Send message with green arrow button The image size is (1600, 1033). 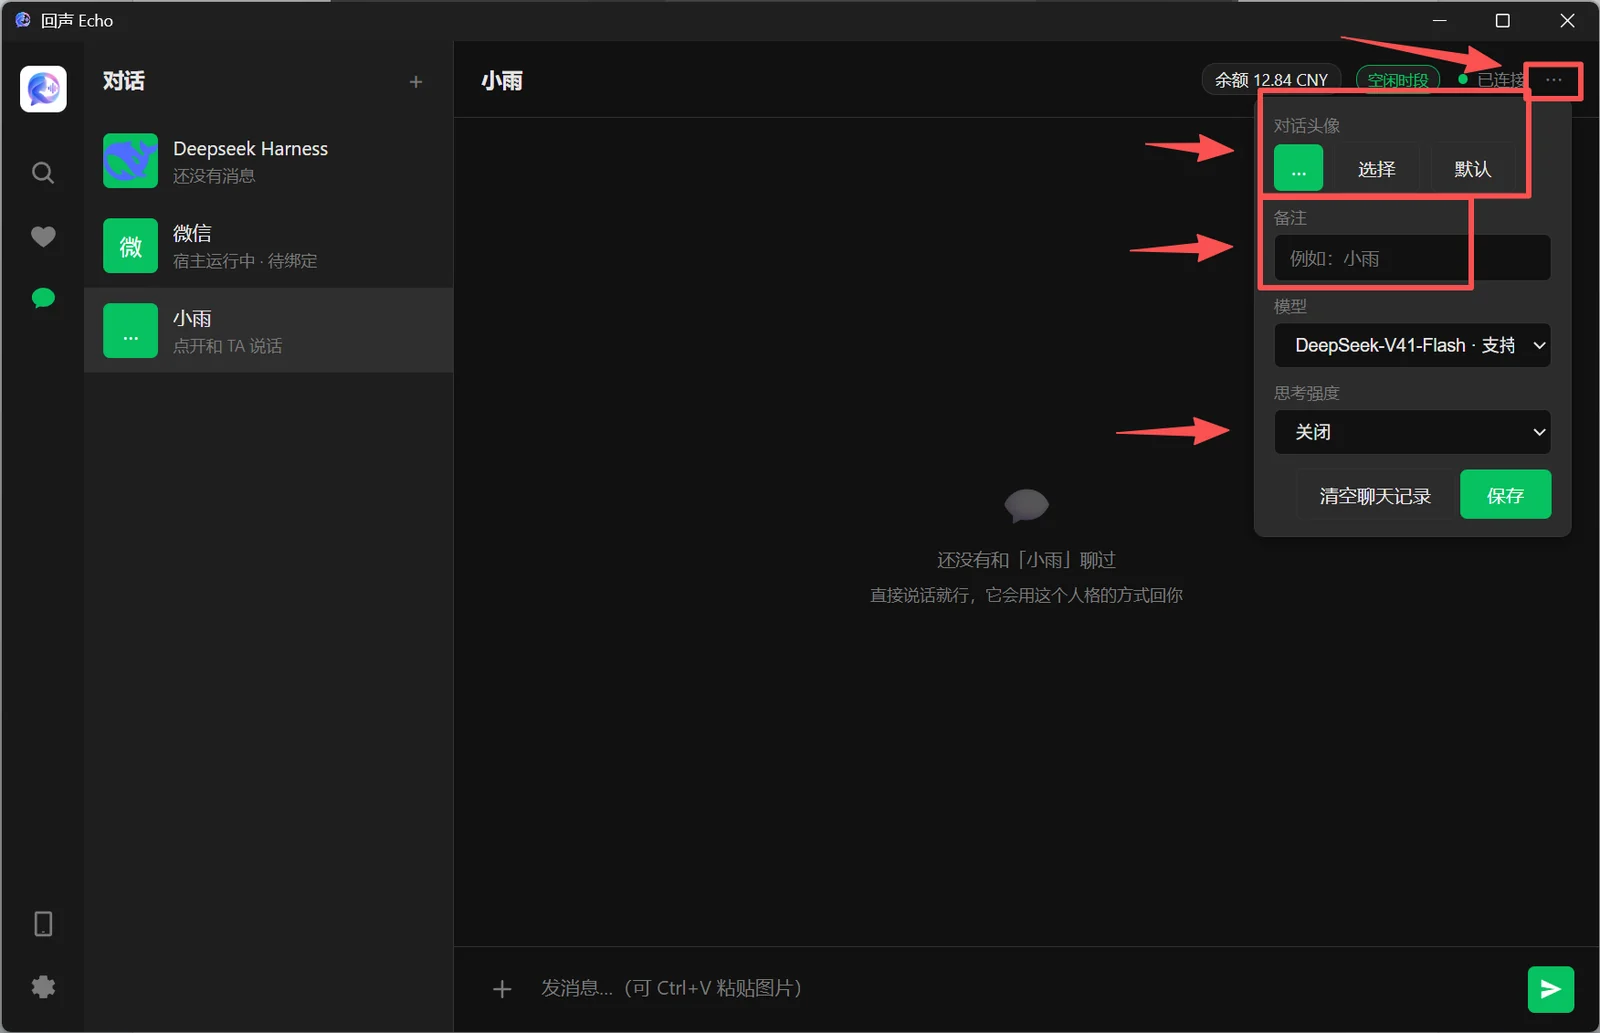pos(1551,989)
